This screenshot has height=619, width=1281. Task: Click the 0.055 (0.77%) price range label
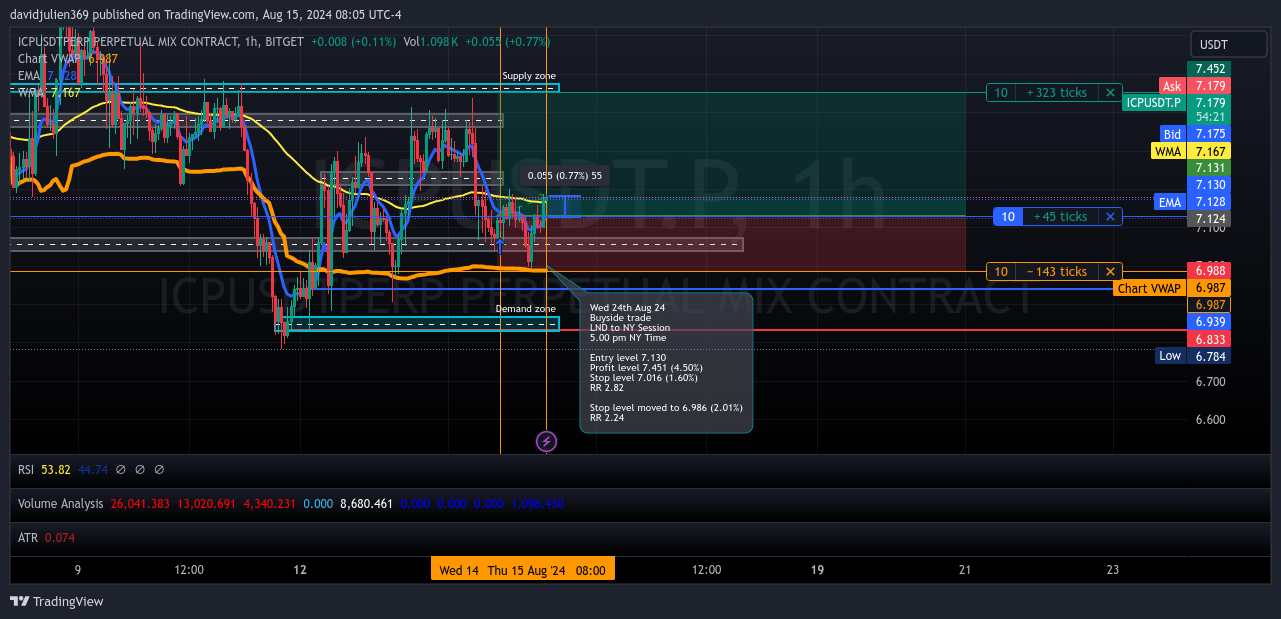point(565,176)
